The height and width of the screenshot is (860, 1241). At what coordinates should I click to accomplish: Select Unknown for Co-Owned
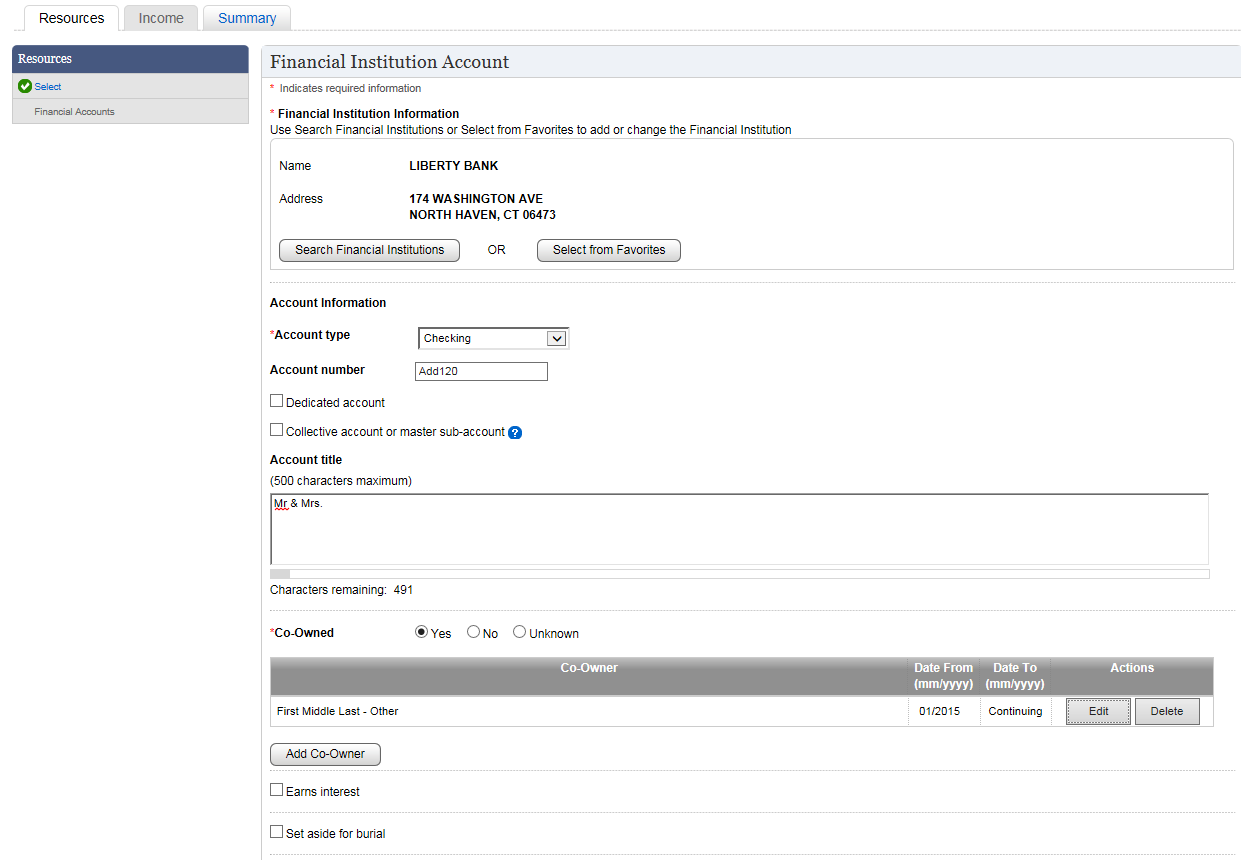(520, 632)
